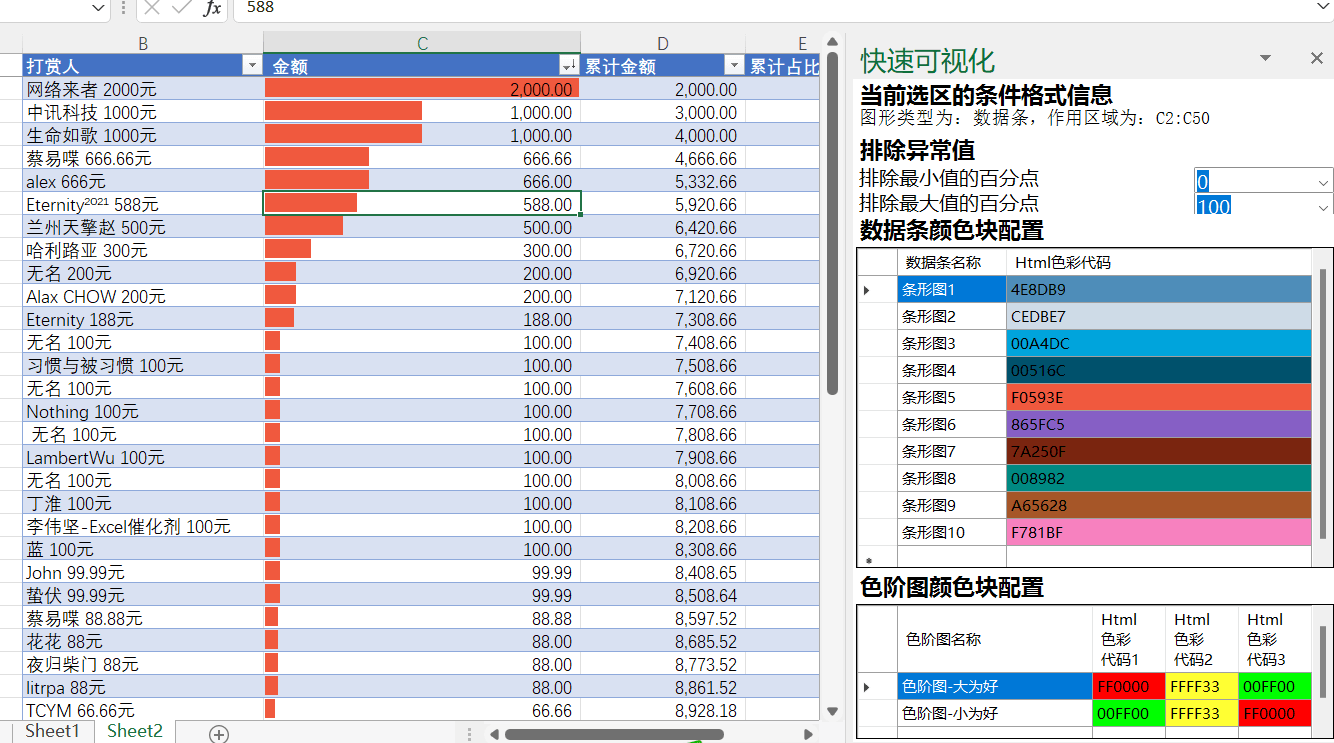The height and width of the screenshot is (743, 1334).
Task: Click the Insert Function fx icon
Action: (212, 8)
